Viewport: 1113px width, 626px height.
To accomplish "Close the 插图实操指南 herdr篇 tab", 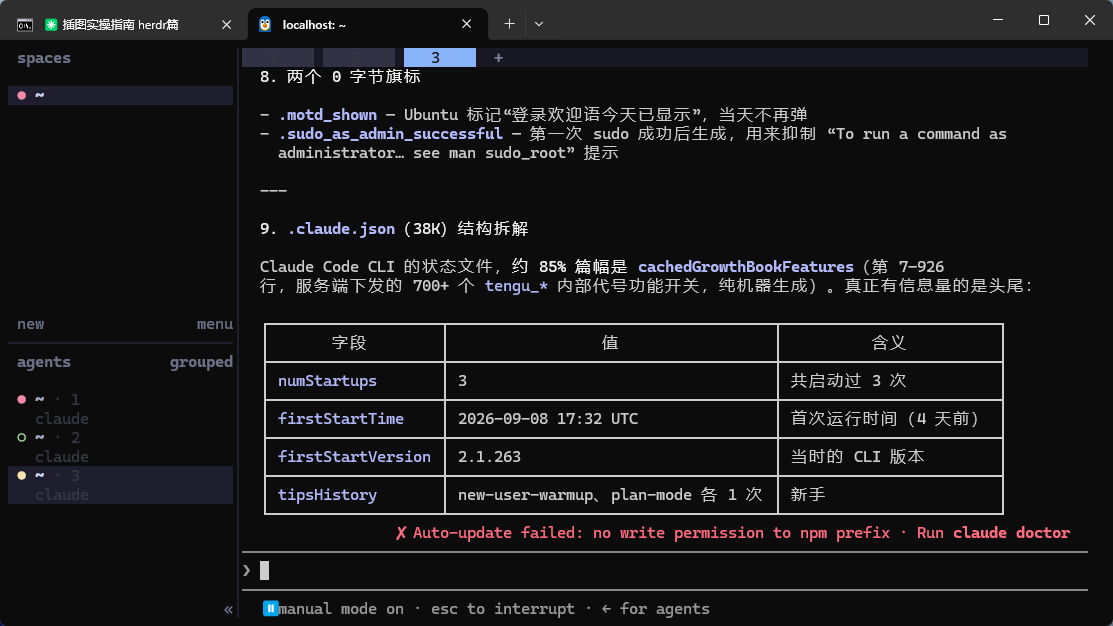I will tap(226, 24).
